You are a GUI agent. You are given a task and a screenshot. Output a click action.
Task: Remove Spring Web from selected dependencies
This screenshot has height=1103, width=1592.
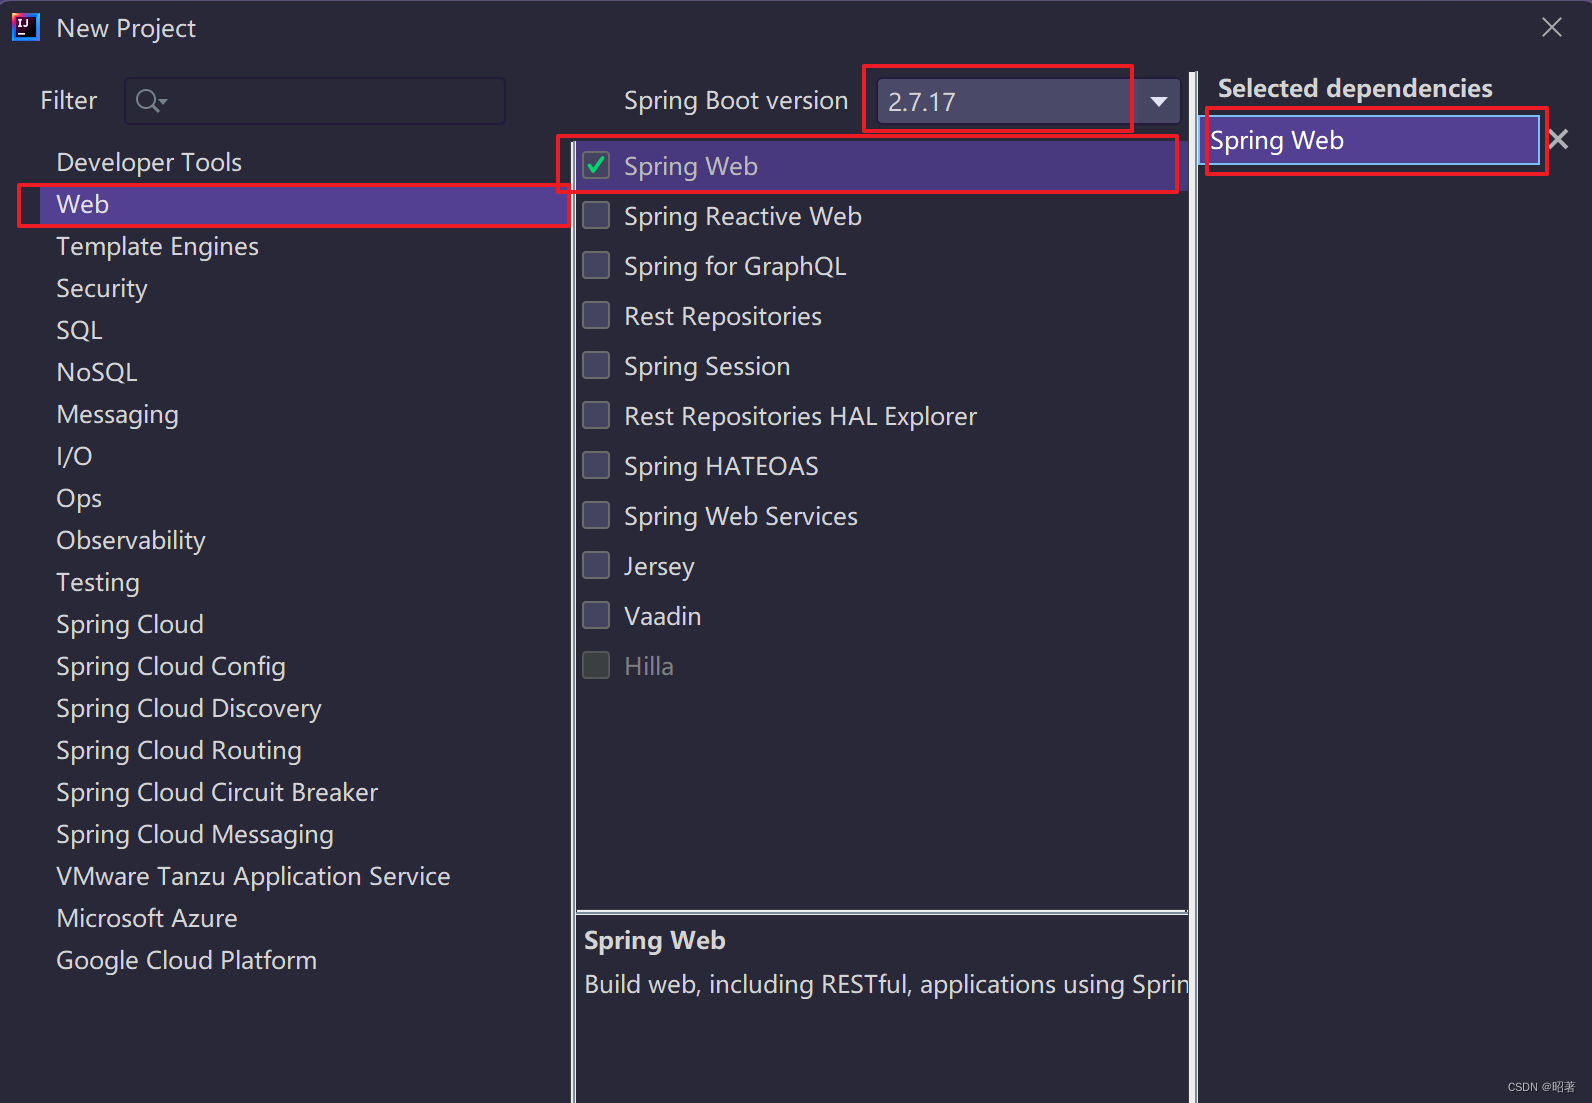1558,139
